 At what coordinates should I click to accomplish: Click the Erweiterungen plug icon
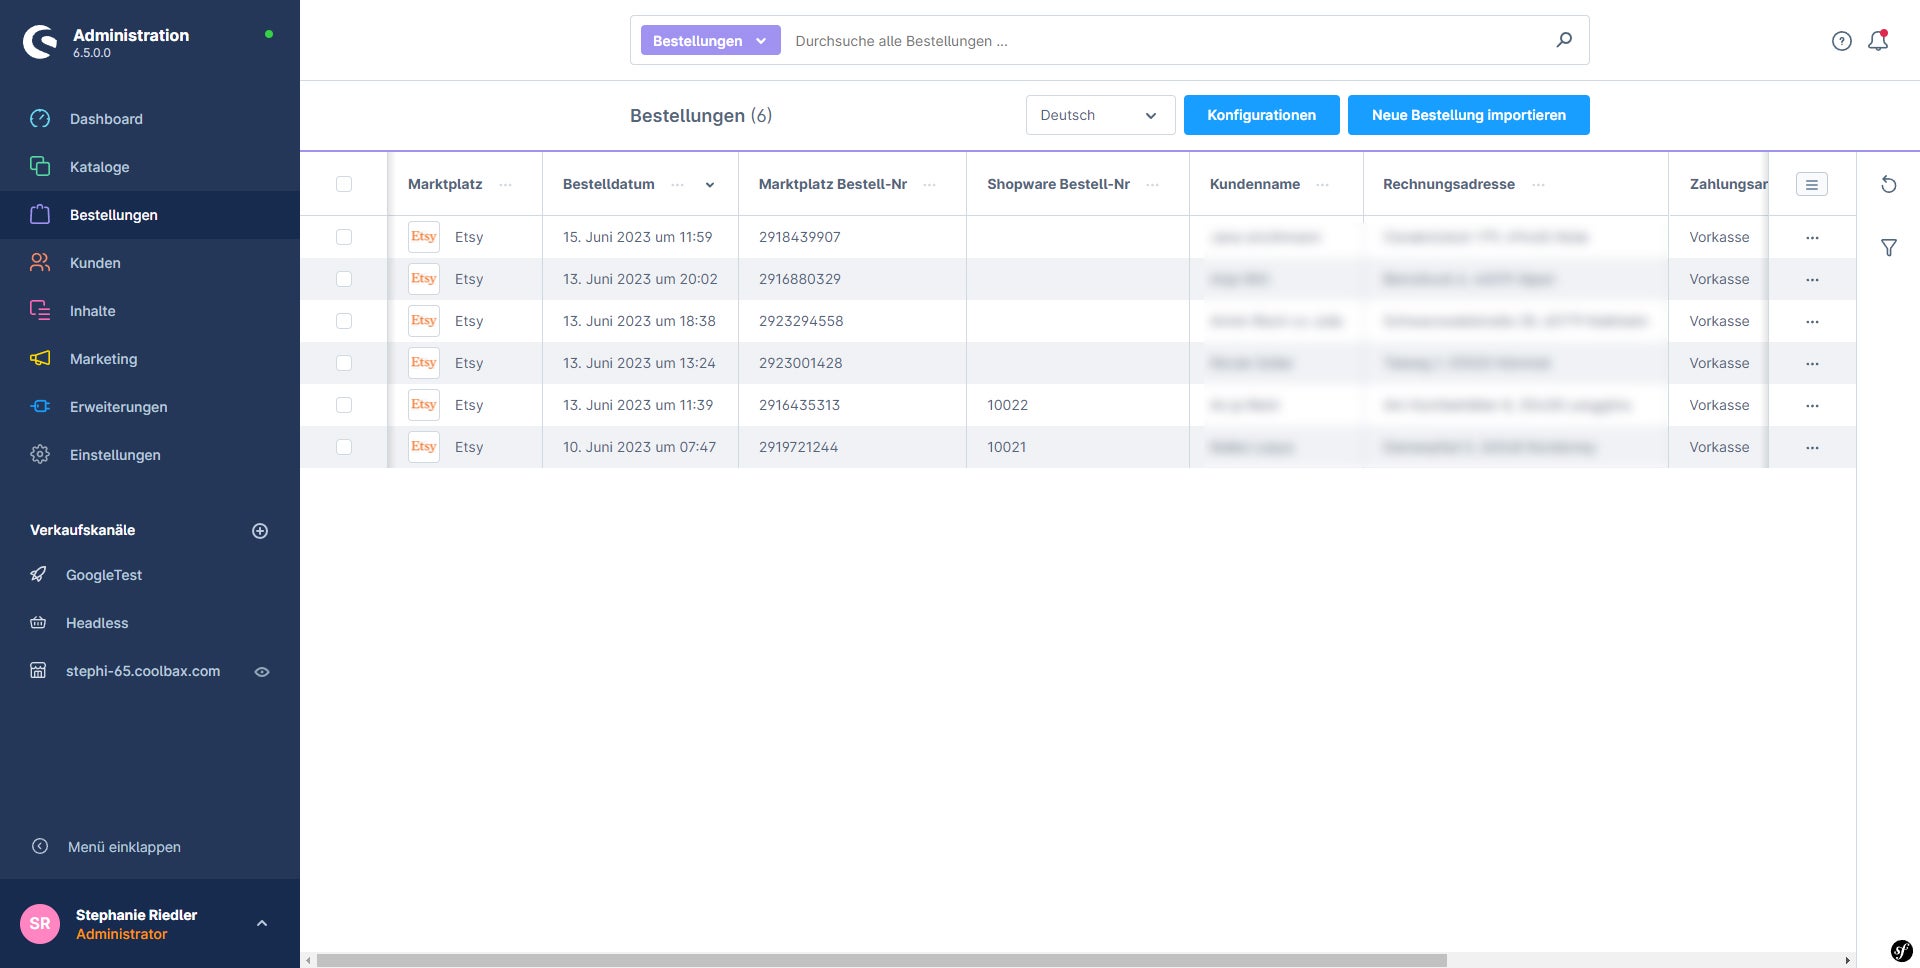[x=40, y=407]
